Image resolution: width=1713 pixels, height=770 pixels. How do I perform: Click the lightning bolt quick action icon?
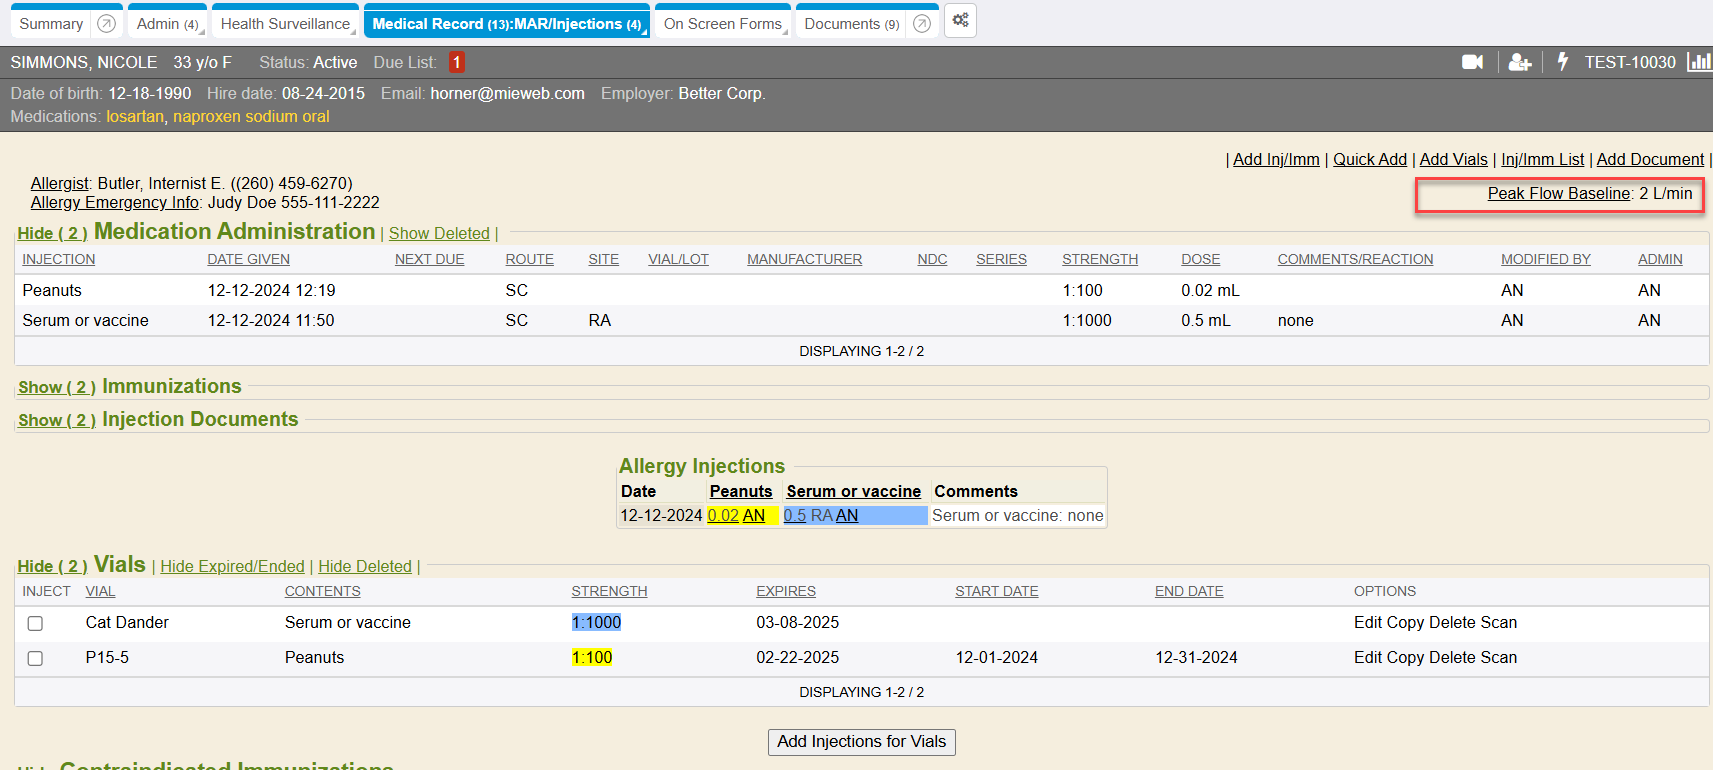coord(1562,62)
